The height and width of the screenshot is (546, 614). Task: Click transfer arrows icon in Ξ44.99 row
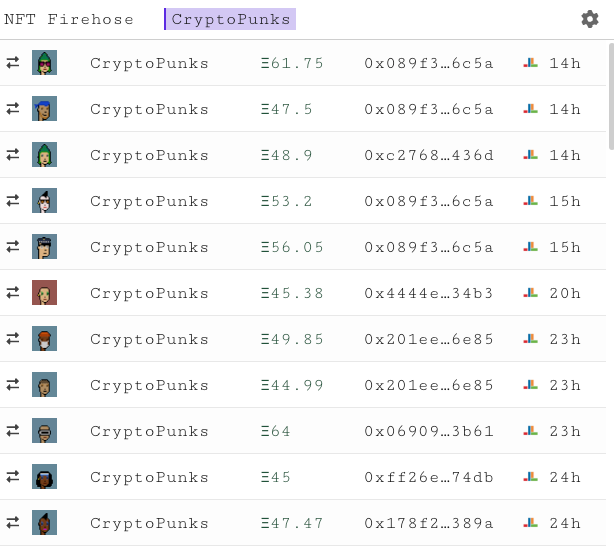[13, 385]
